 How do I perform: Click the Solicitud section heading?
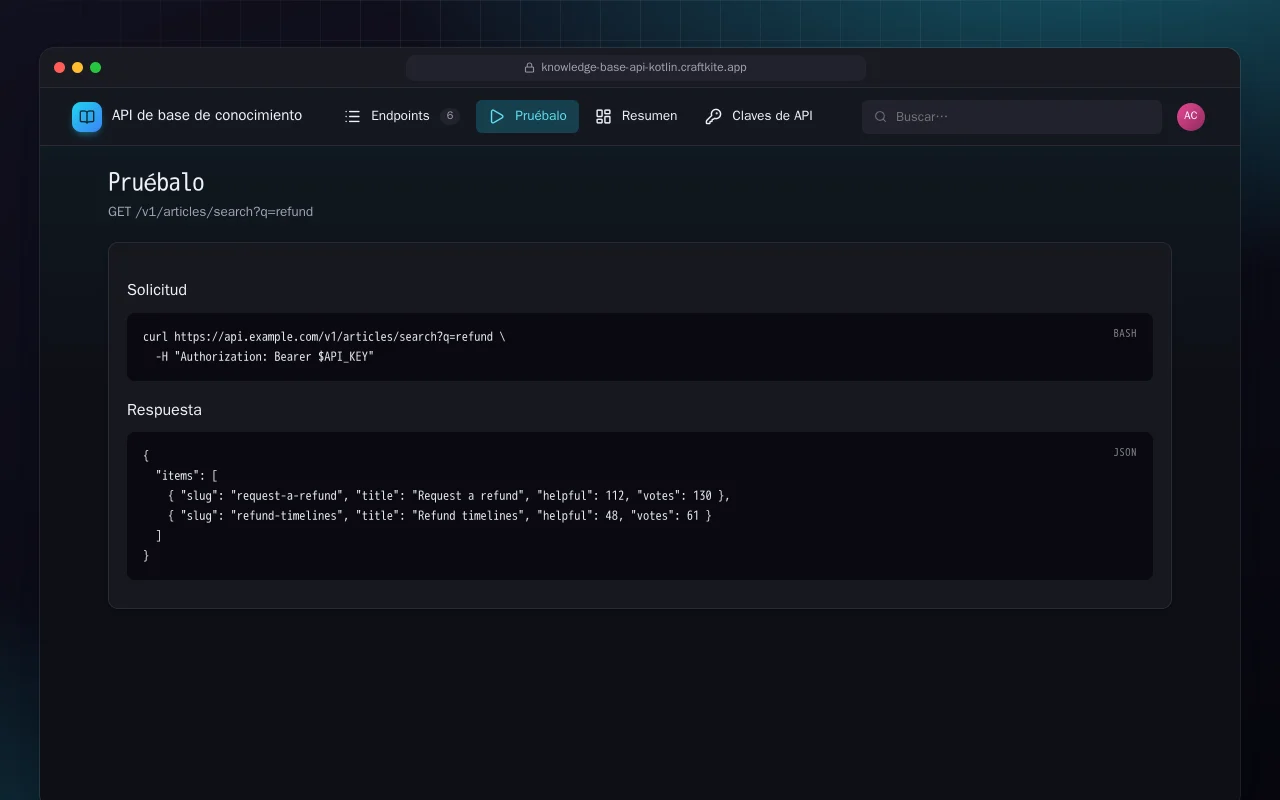click(x=157, y=290)
